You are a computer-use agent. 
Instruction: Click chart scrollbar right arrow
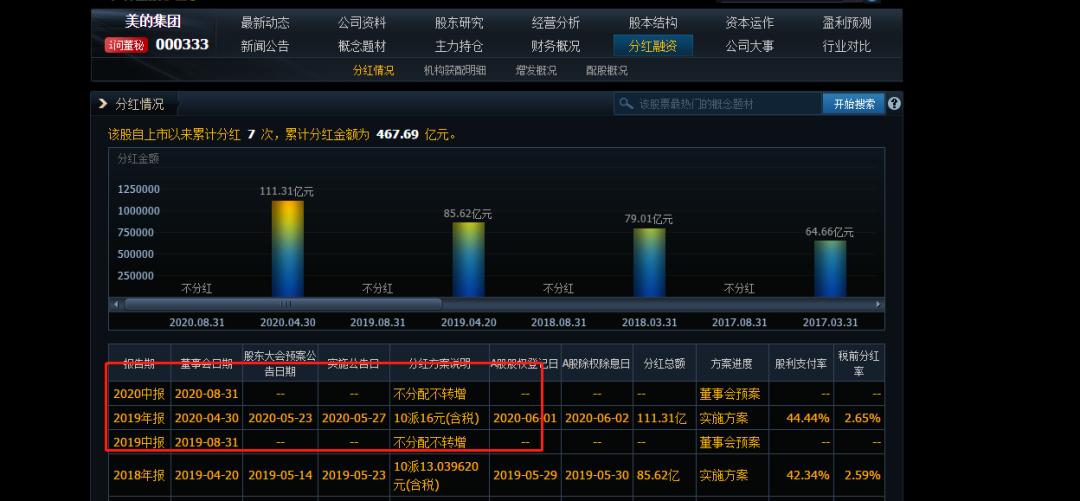click(x=878, y=304)
